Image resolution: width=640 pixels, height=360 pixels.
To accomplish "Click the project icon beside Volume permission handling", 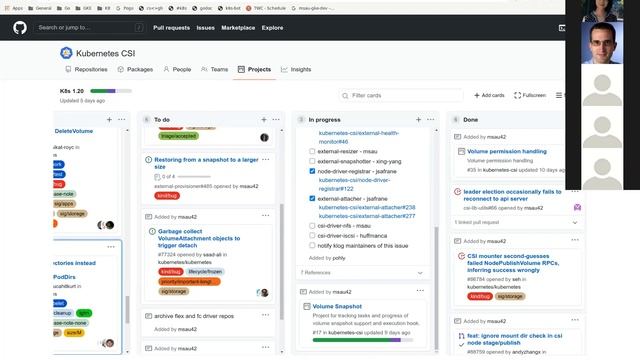I will click(x=461, y=151).
